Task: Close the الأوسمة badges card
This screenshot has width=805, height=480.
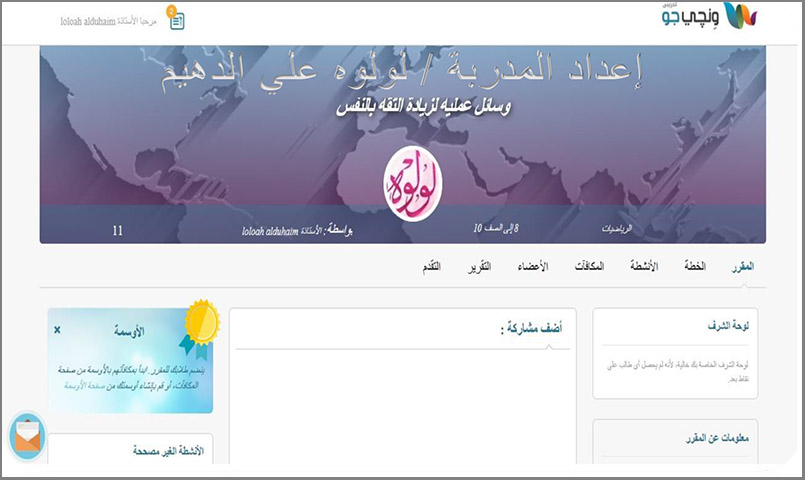Action: 57,330
